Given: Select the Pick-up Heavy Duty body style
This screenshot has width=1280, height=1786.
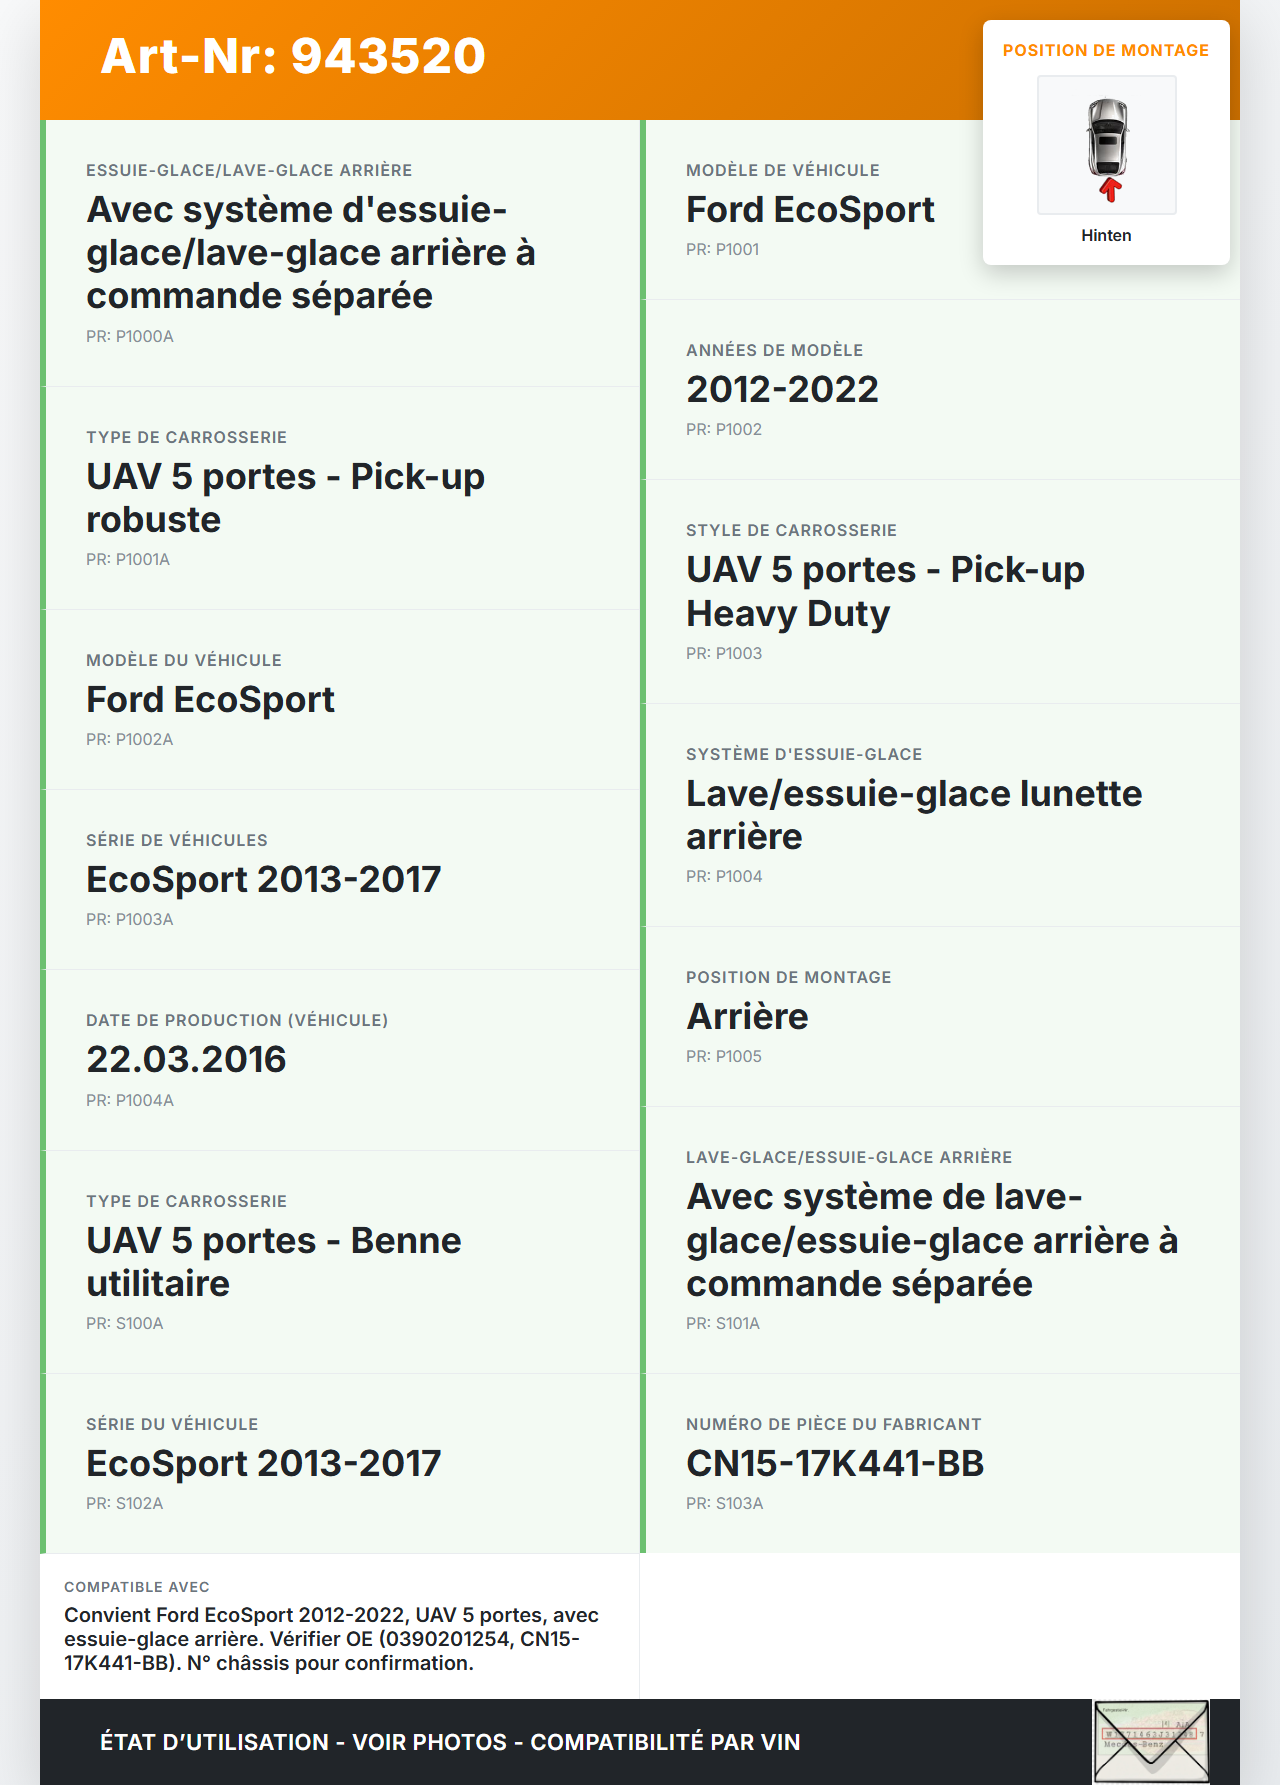Looking at the screenshot, I should (x=885, y=591).
